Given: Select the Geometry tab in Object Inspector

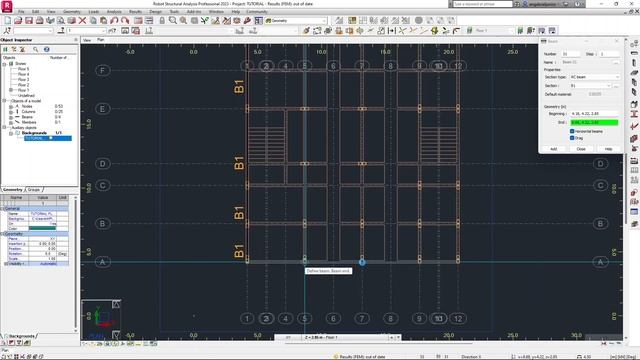Looking at the screenshot, I should point(13,190).
